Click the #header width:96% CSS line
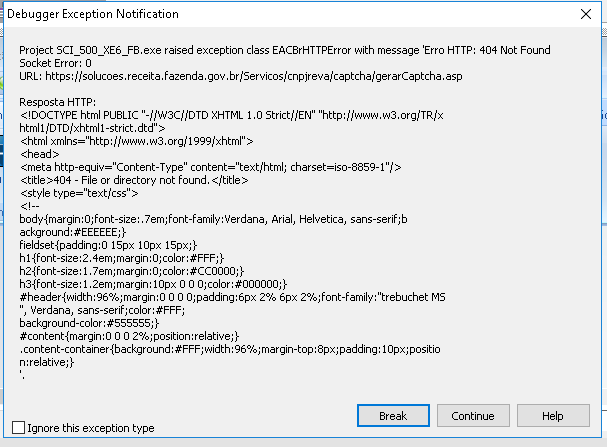607x447 pixels. pyautogui.click(x=233, y=297)
